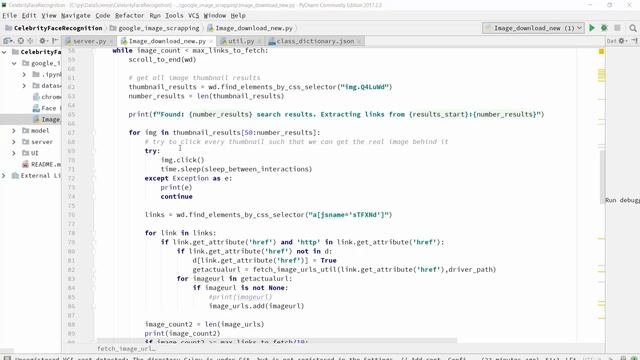Screen dimensions: 640x360
Task: Click the collapse all icon in Project panel
Action: (30, 41)
